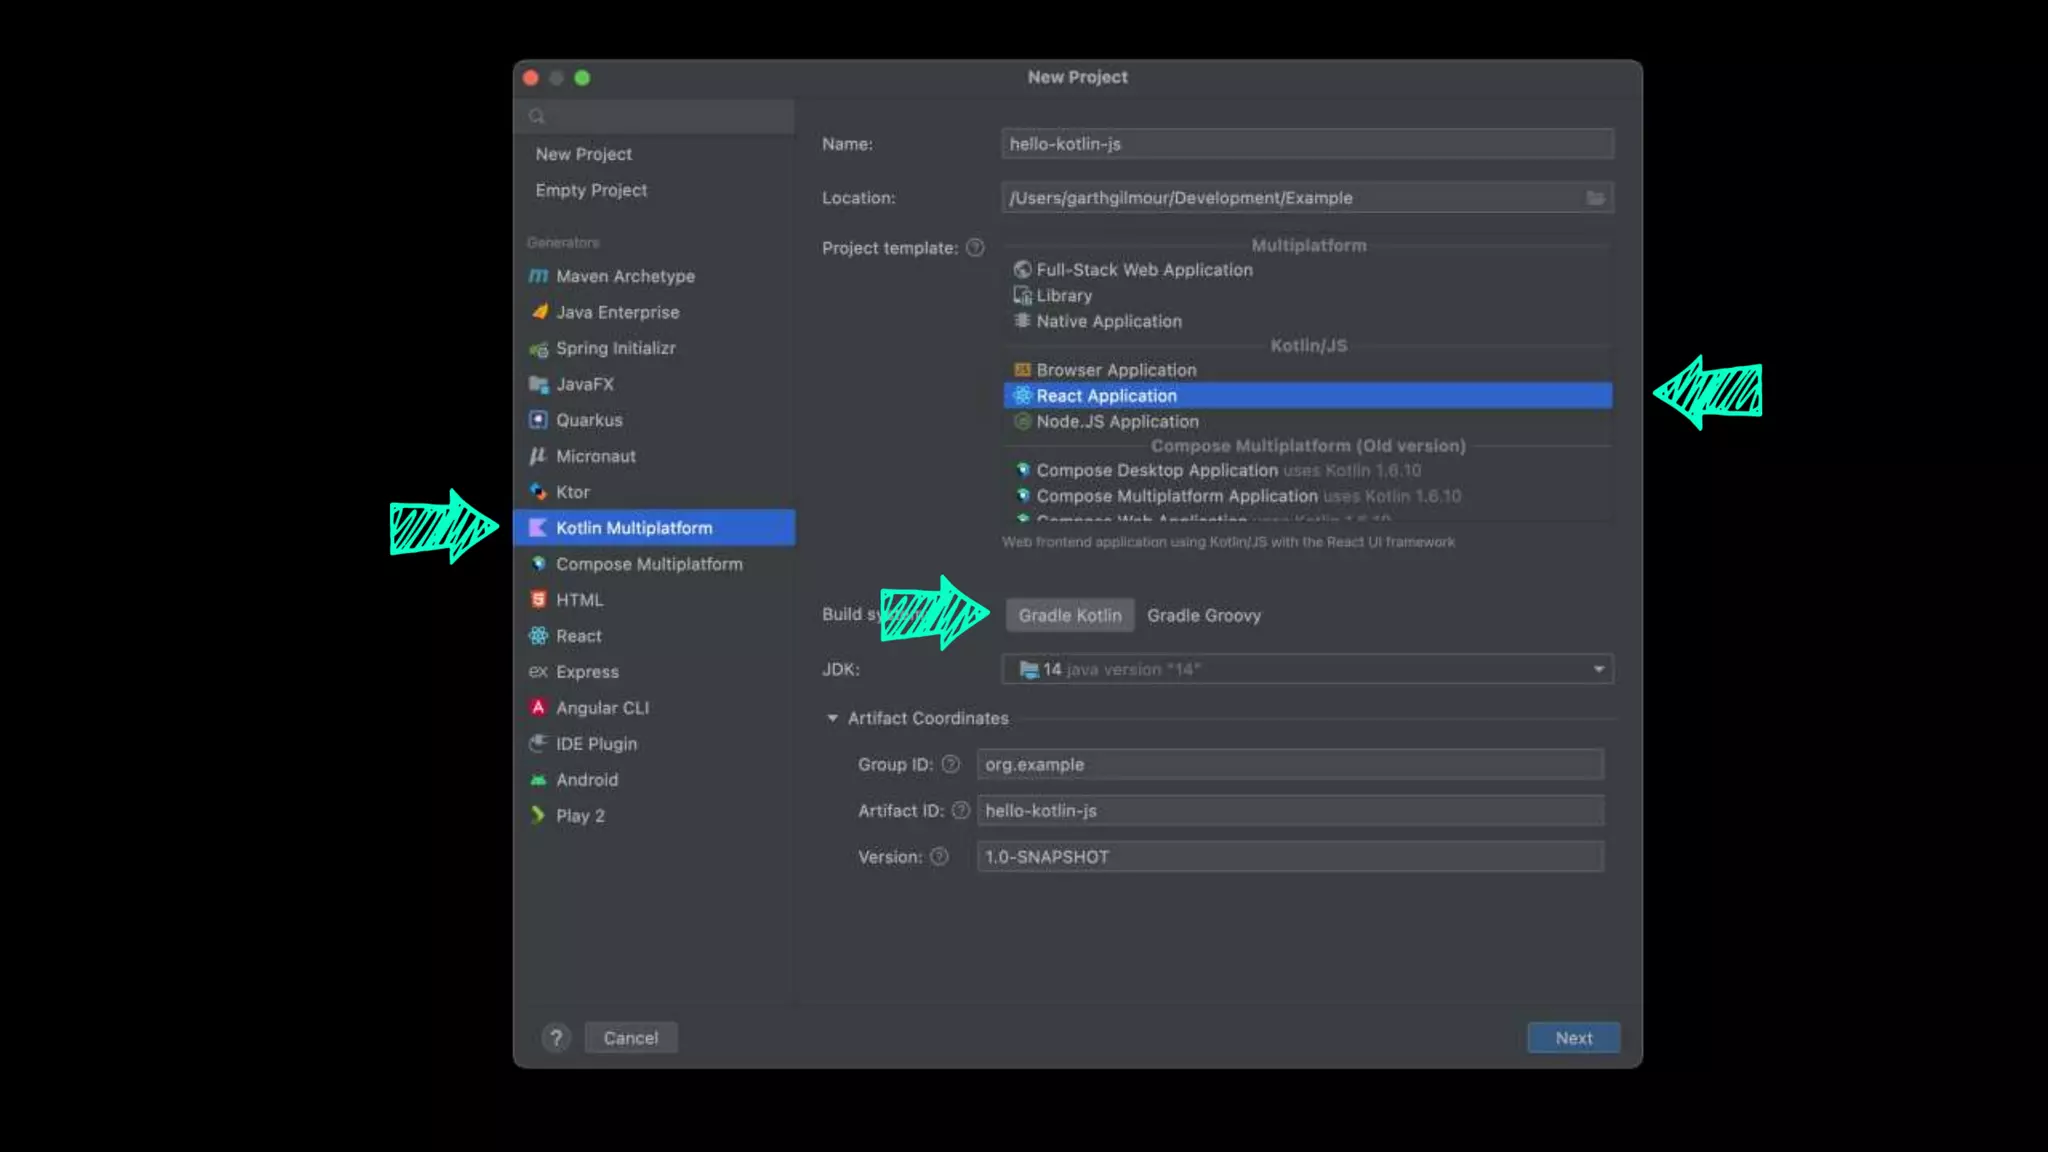The width and height of the screenshot is (2048, 1152).
Task: Open the JDK version dropdown
Action: click(1598, 669)
